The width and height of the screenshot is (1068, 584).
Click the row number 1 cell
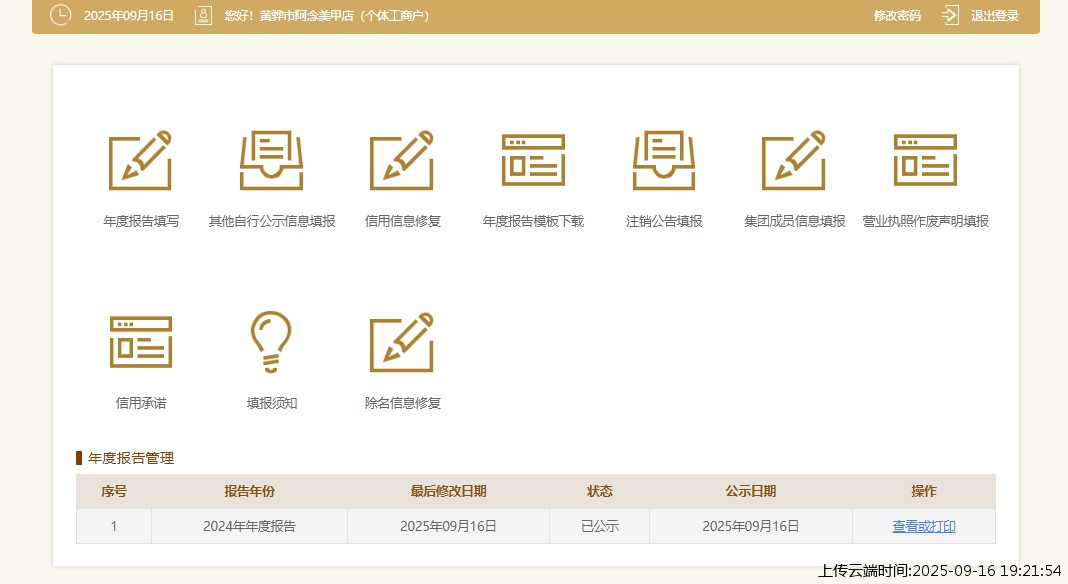point(114,526)
